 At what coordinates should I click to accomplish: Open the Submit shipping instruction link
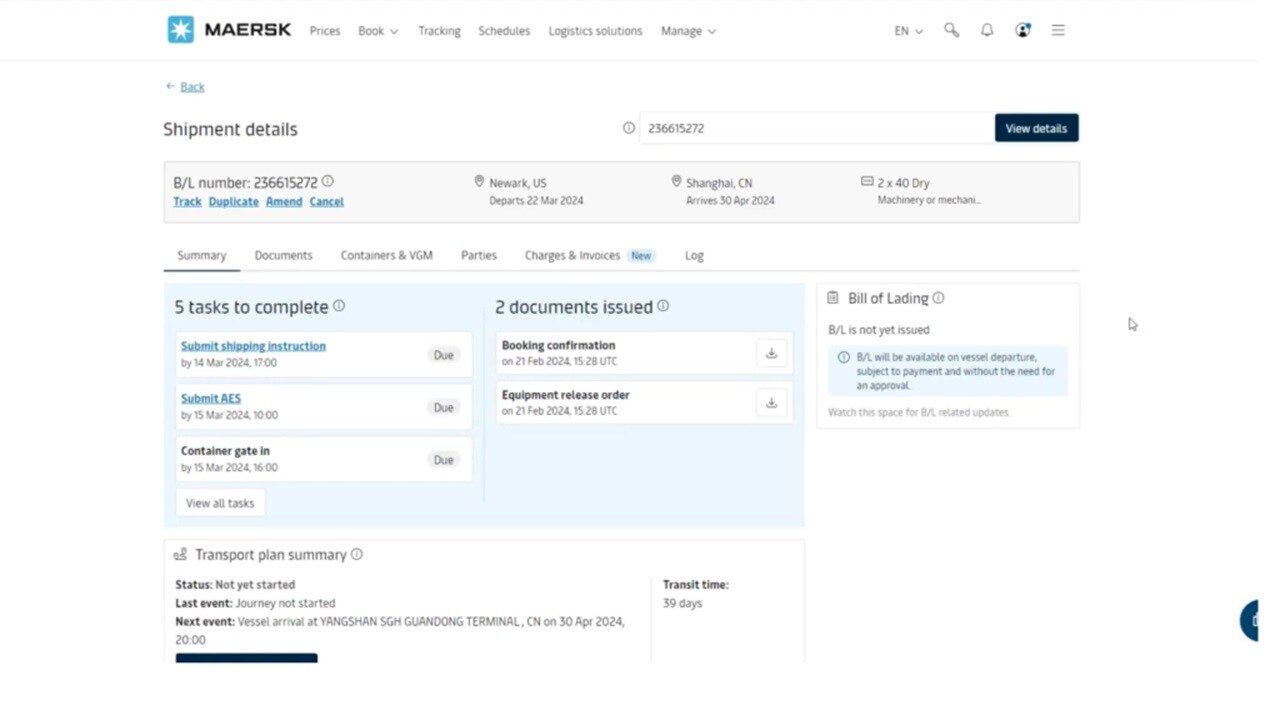pos(253,346)
